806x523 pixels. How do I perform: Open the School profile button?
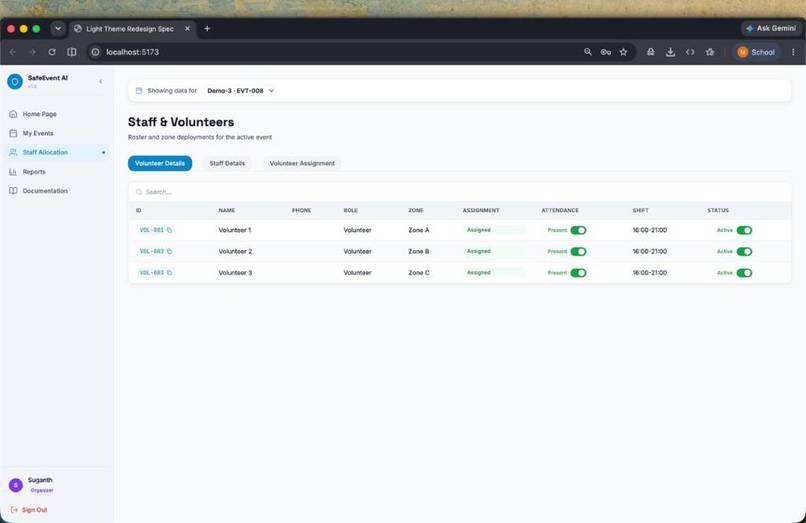pos(756,52)
